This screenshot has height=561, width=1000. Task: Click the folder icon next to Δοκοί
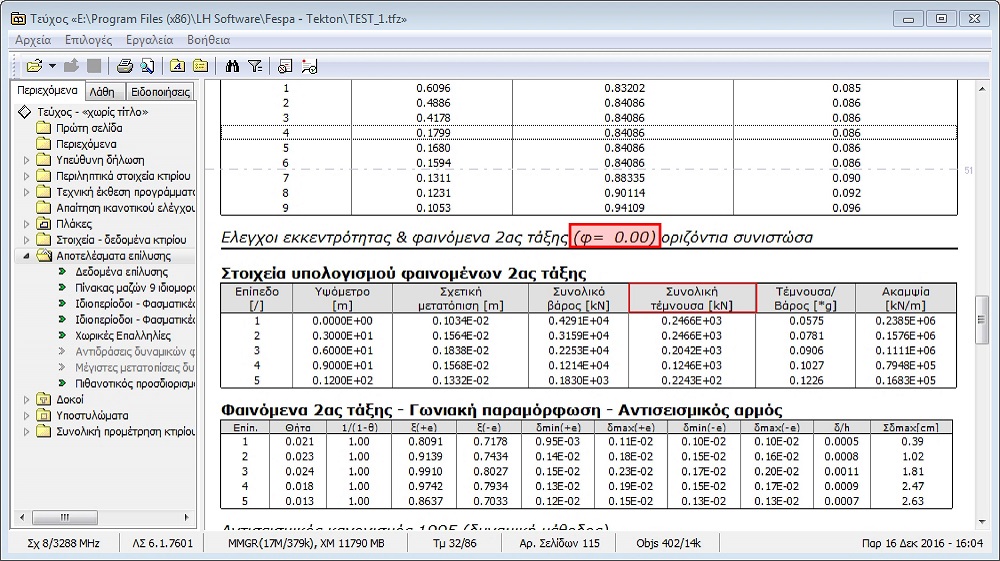coord(43,399)
